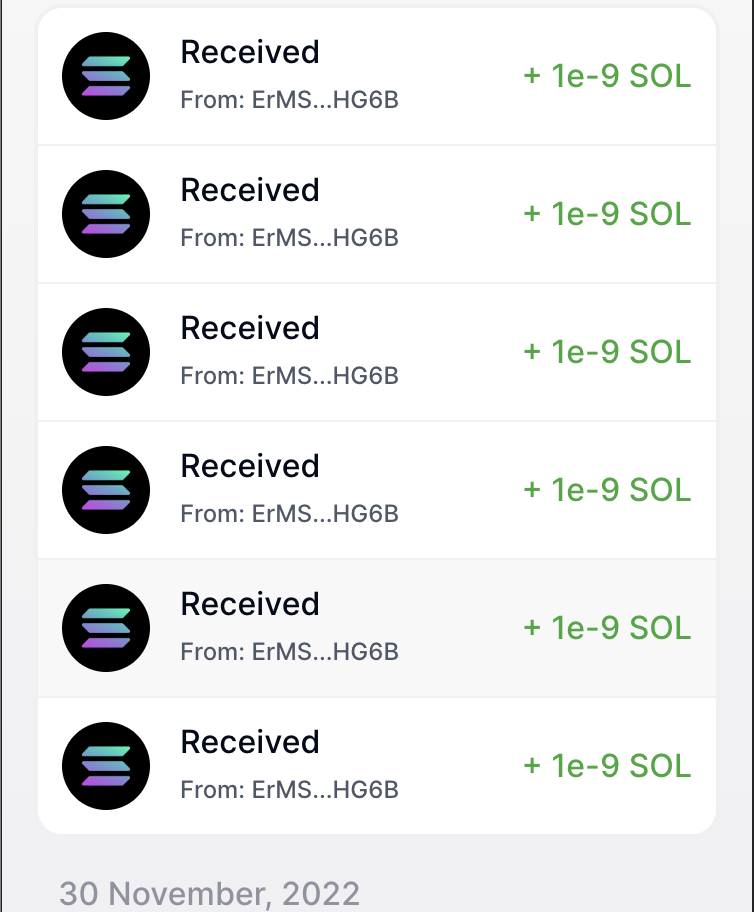
Task: Select the + 1e-9 SOL value on the fourth transaction
Action: coord(606,489)
